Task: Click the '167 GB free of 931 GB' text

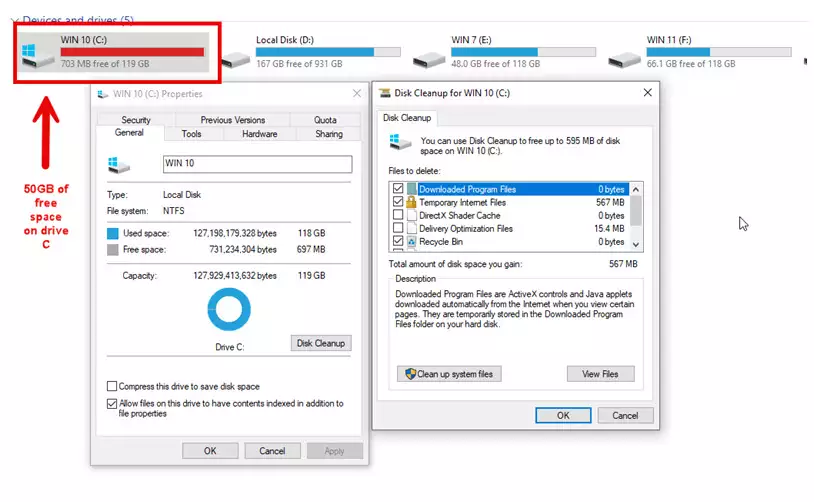Action: pos(299,64)
